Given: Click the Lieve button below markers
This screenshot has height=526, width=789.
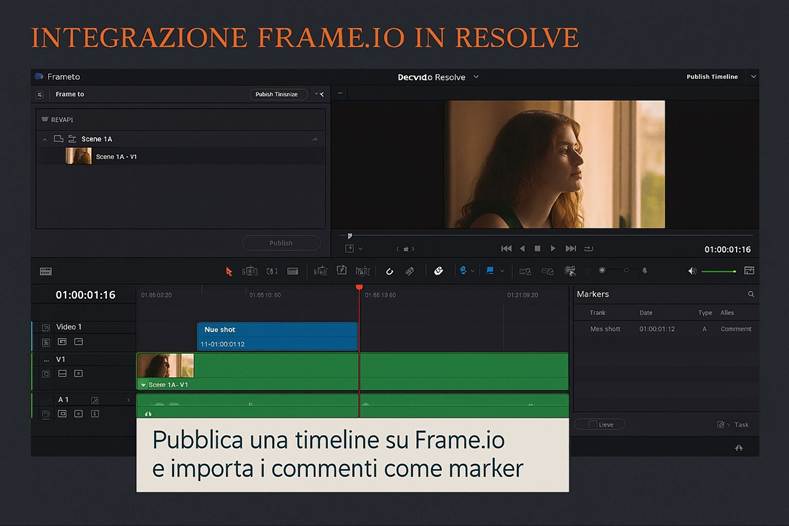Looking at the screenshot, I should (601, 424).
